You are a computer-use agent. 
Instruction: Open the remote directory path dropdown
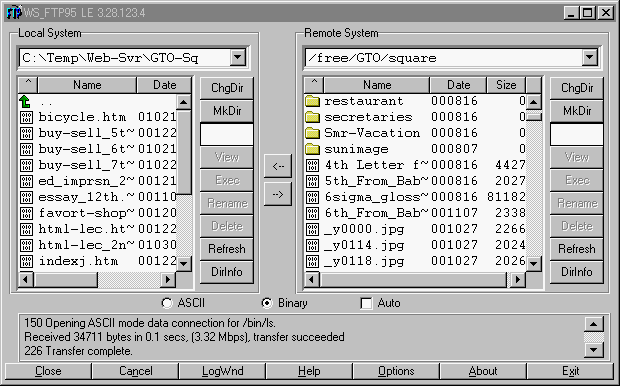point(590,58)
